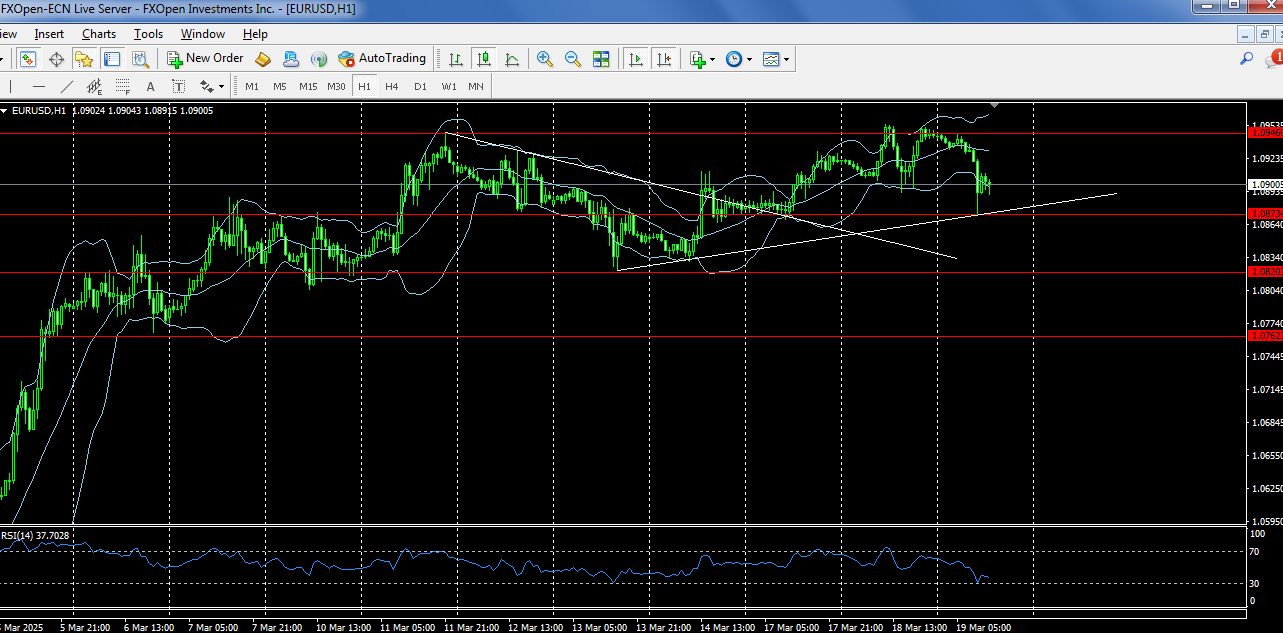Open the notifications chat bubble icon

[x=1274, y=59]
